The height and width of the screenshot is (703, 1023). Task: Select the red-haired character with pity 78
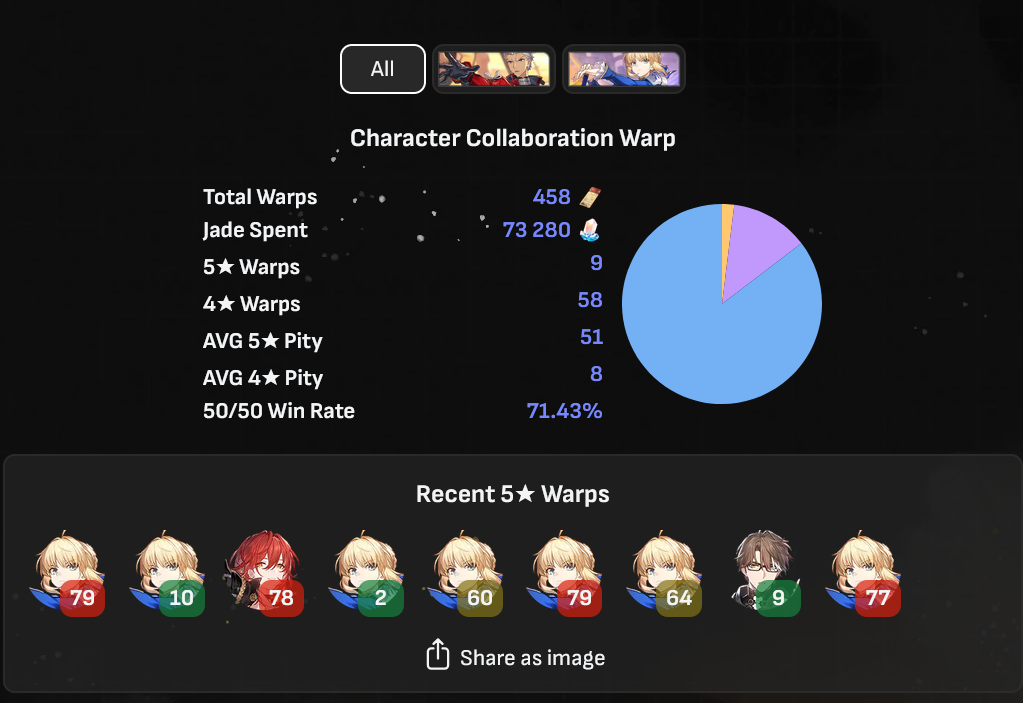tap(264, 572)
